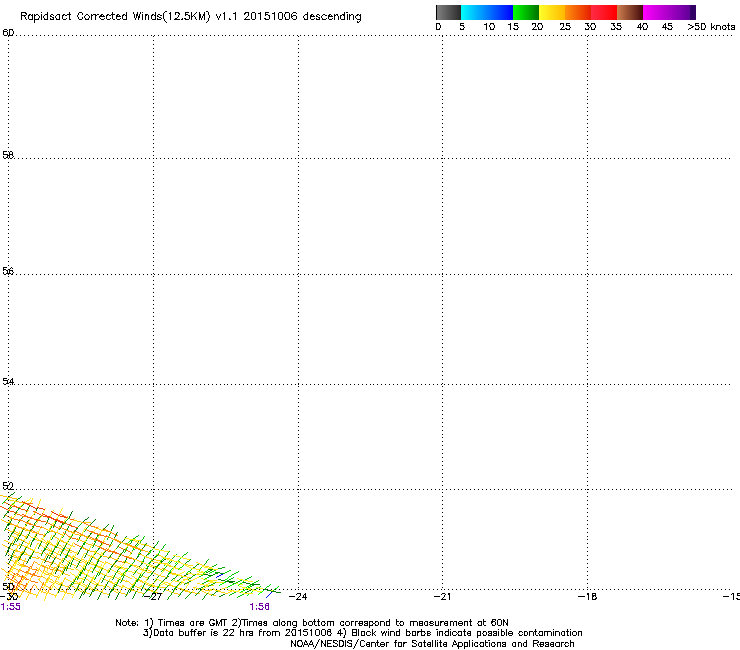
Task: Click the longitude label -27
Action: (154, 597)
